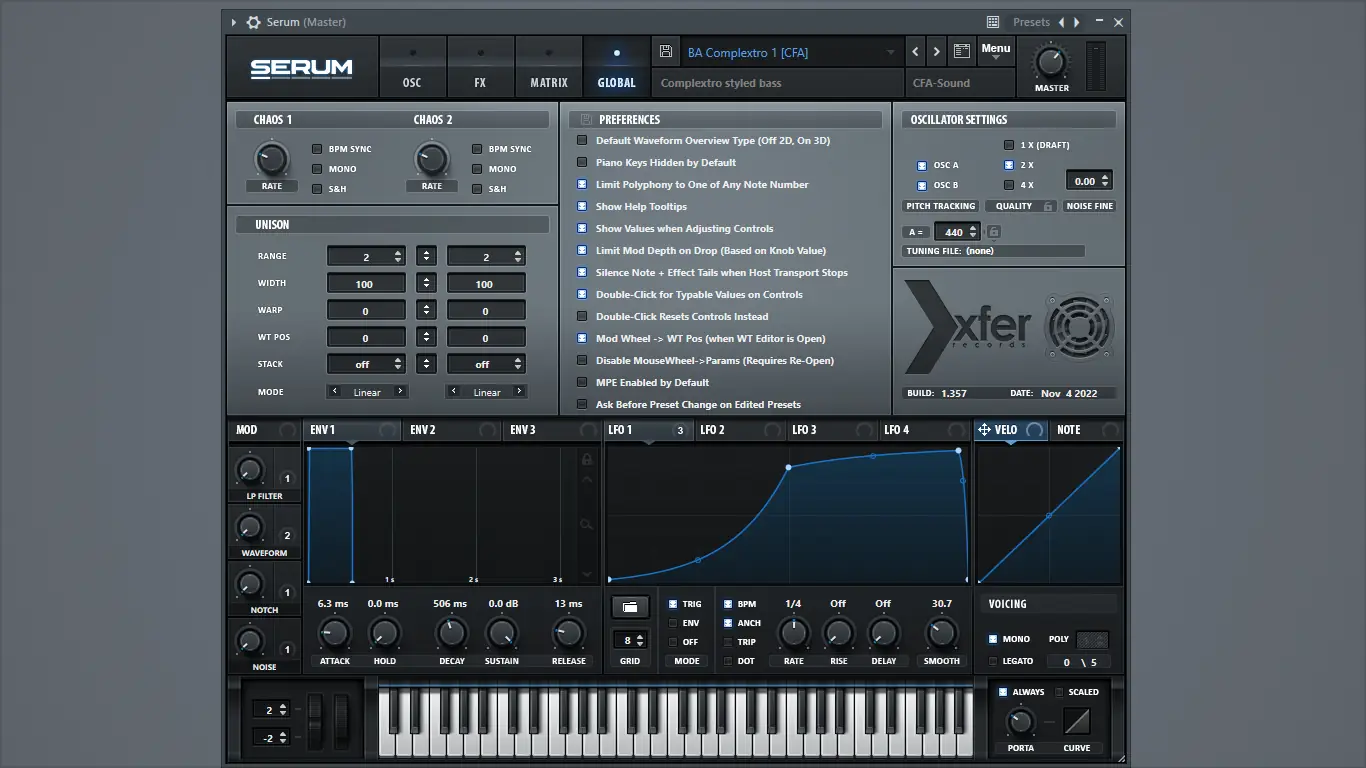Screen dimensions: 1366x768
Task: Enable MPE Enabled by Default
Action: (x=582, y=383)
